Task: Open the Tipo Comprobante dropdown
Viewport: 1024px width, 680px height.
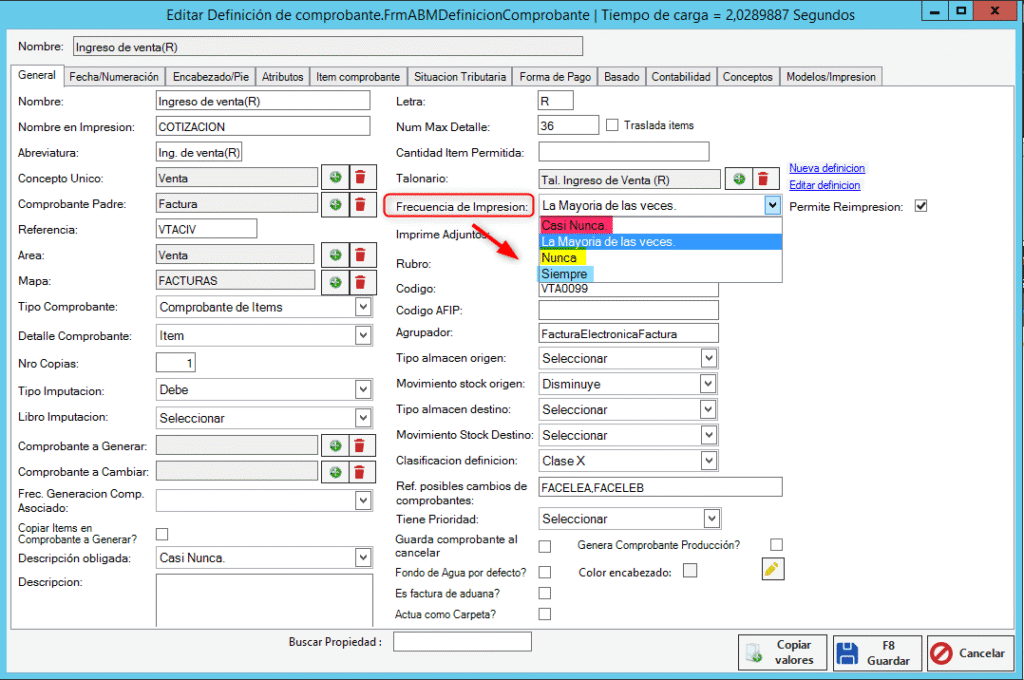Action: click(363, 307)
